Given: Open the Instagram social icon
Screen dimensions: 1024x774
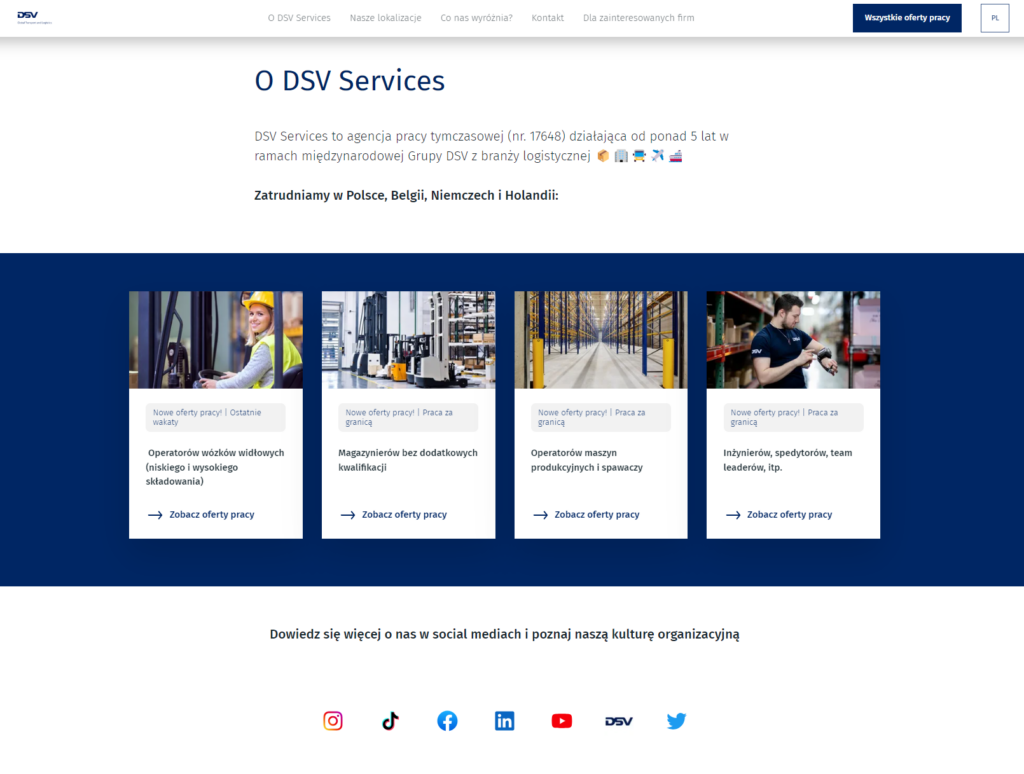Looking at the screenshot, I should pyautogui.click(x=333, y=721).
